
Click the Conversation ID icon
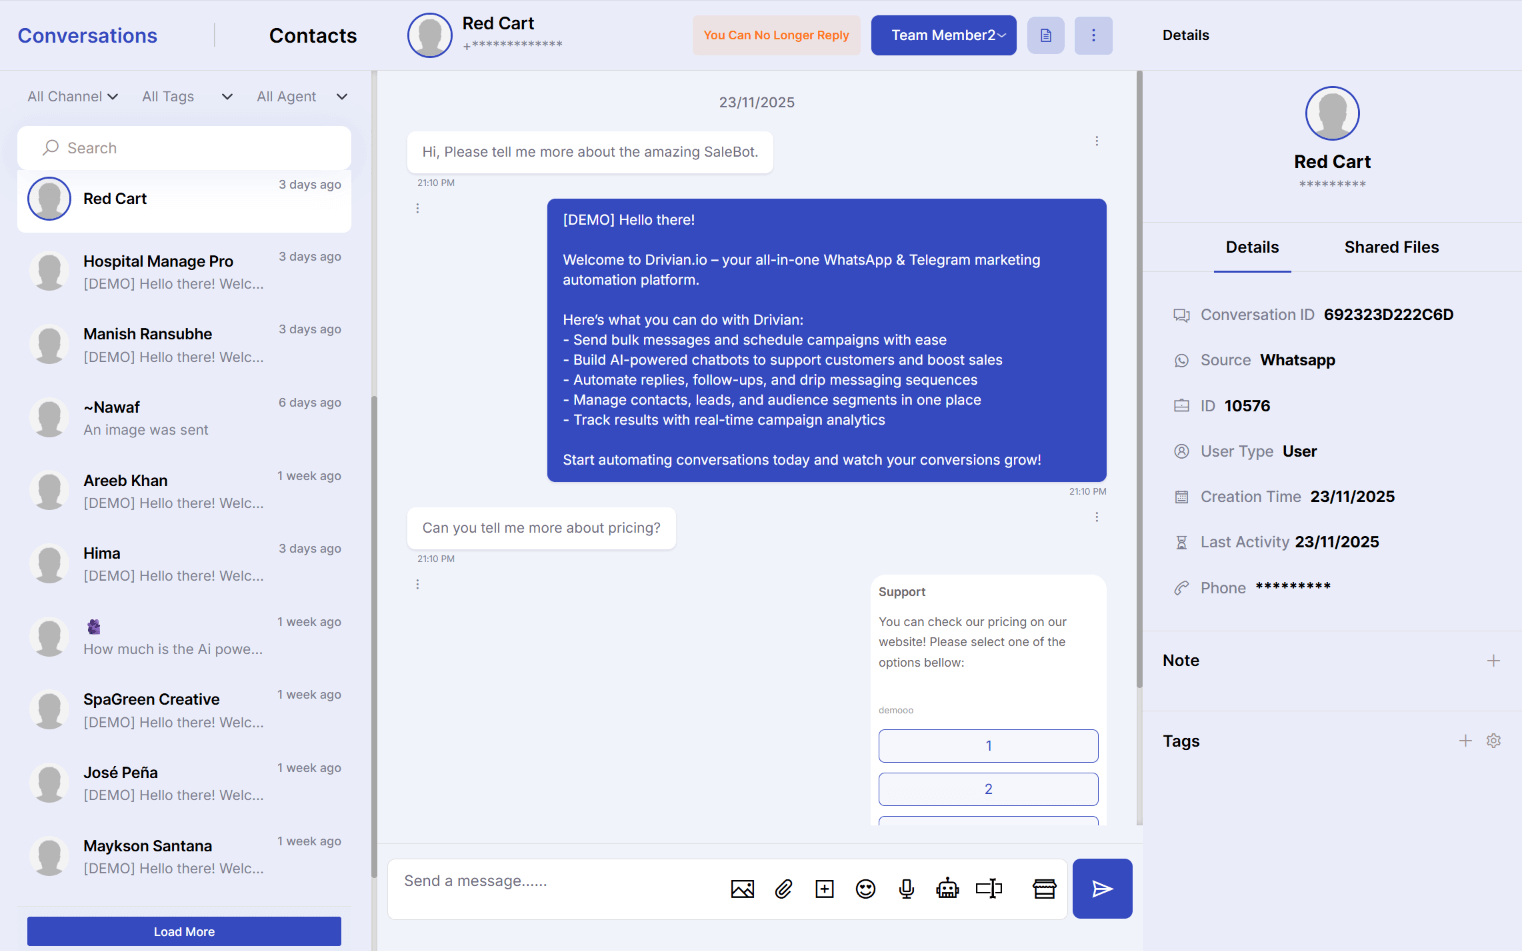tap(1181, 315)
